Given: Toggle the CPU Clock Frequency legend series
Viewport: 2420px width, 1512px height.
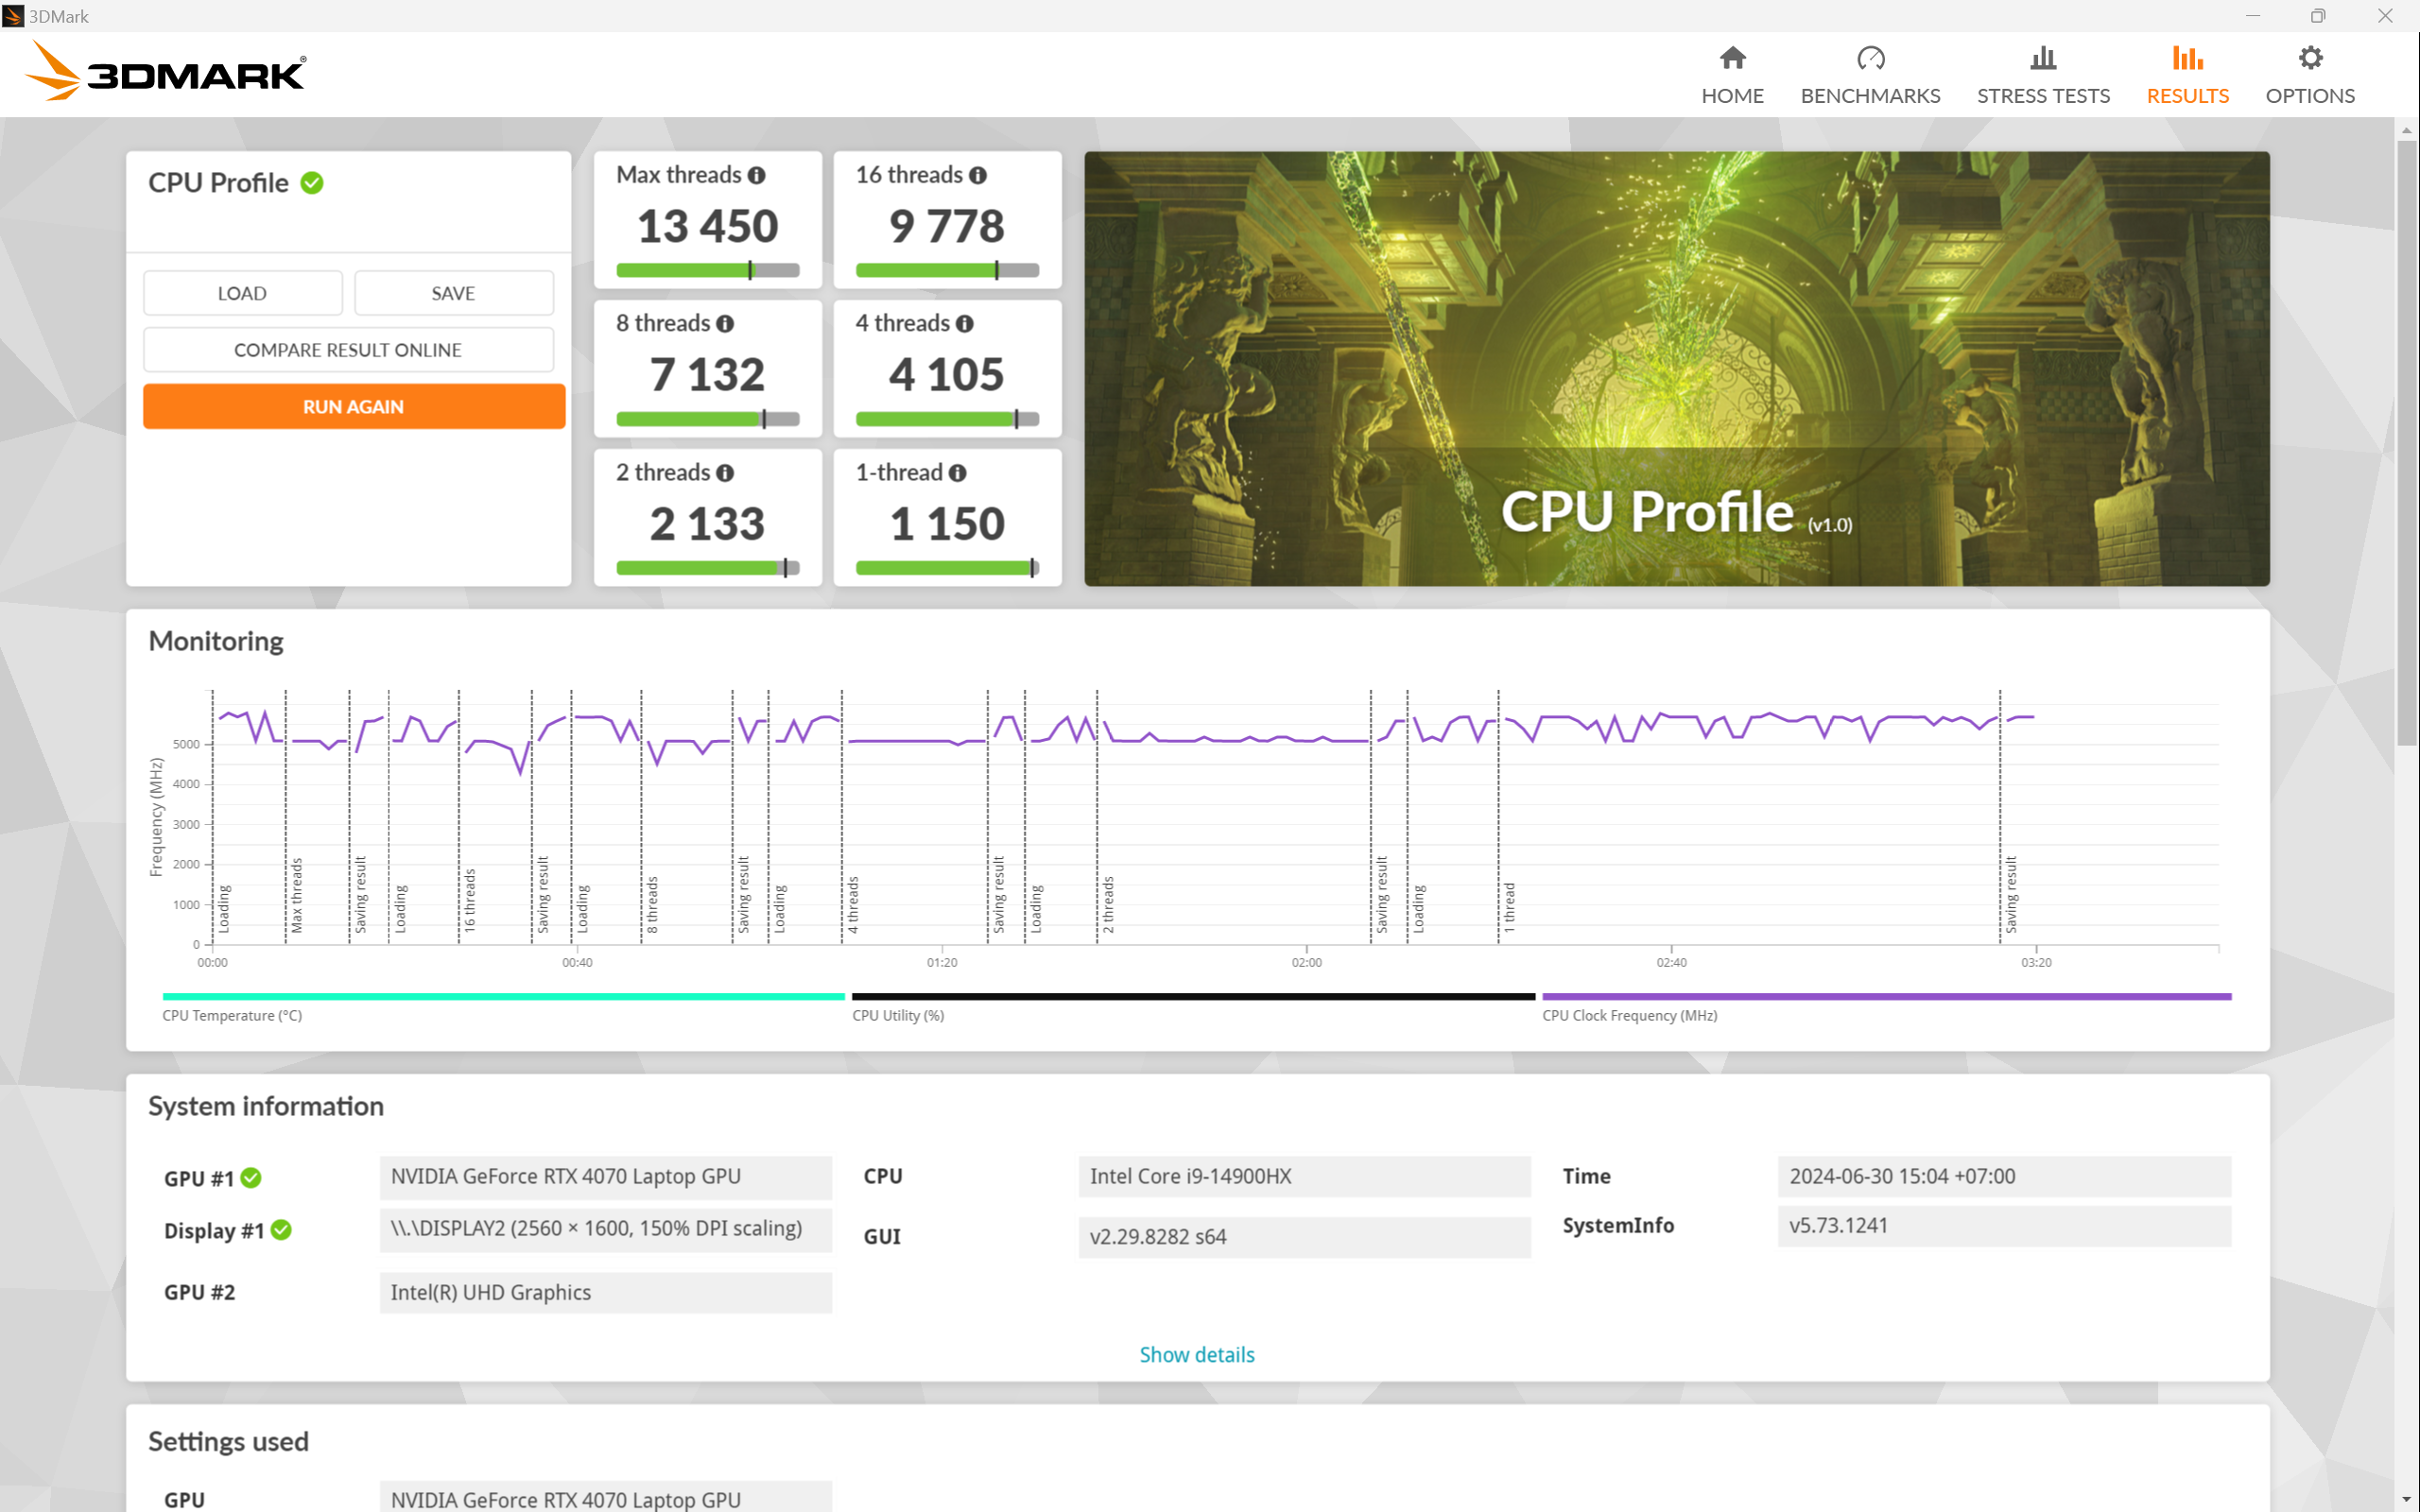Looking at the screenshot, I should pyautogui.click(x=1886, y=1006).
